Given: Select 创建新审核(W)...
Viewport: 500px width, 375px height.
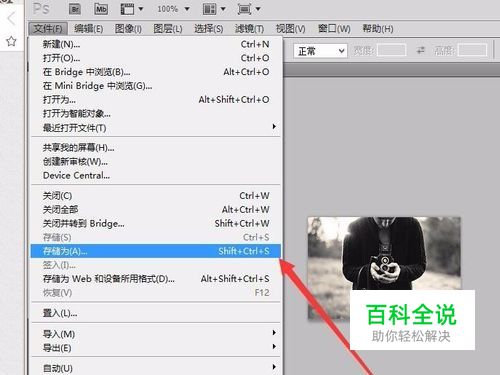Looking at the screenshot, I should point(156,162).
